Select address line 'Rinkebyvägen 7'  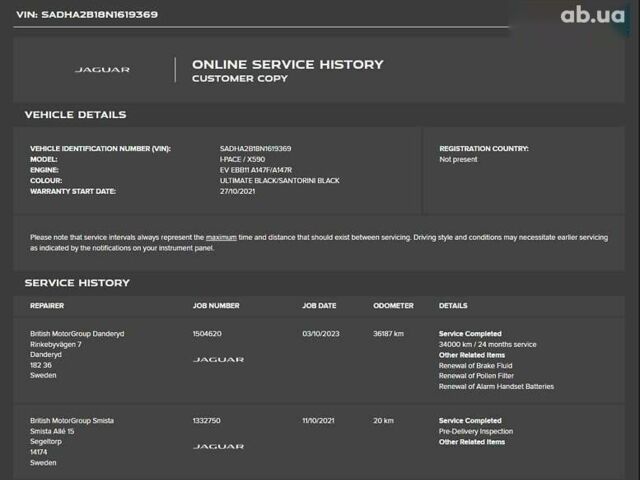click(x=56, y=344)
